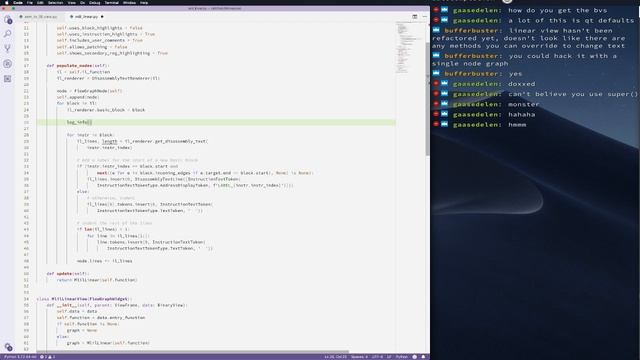Click the red badge beside gaasedelen: hmmm
Screen dimensions: 640x360
click(x=436, y=124)
